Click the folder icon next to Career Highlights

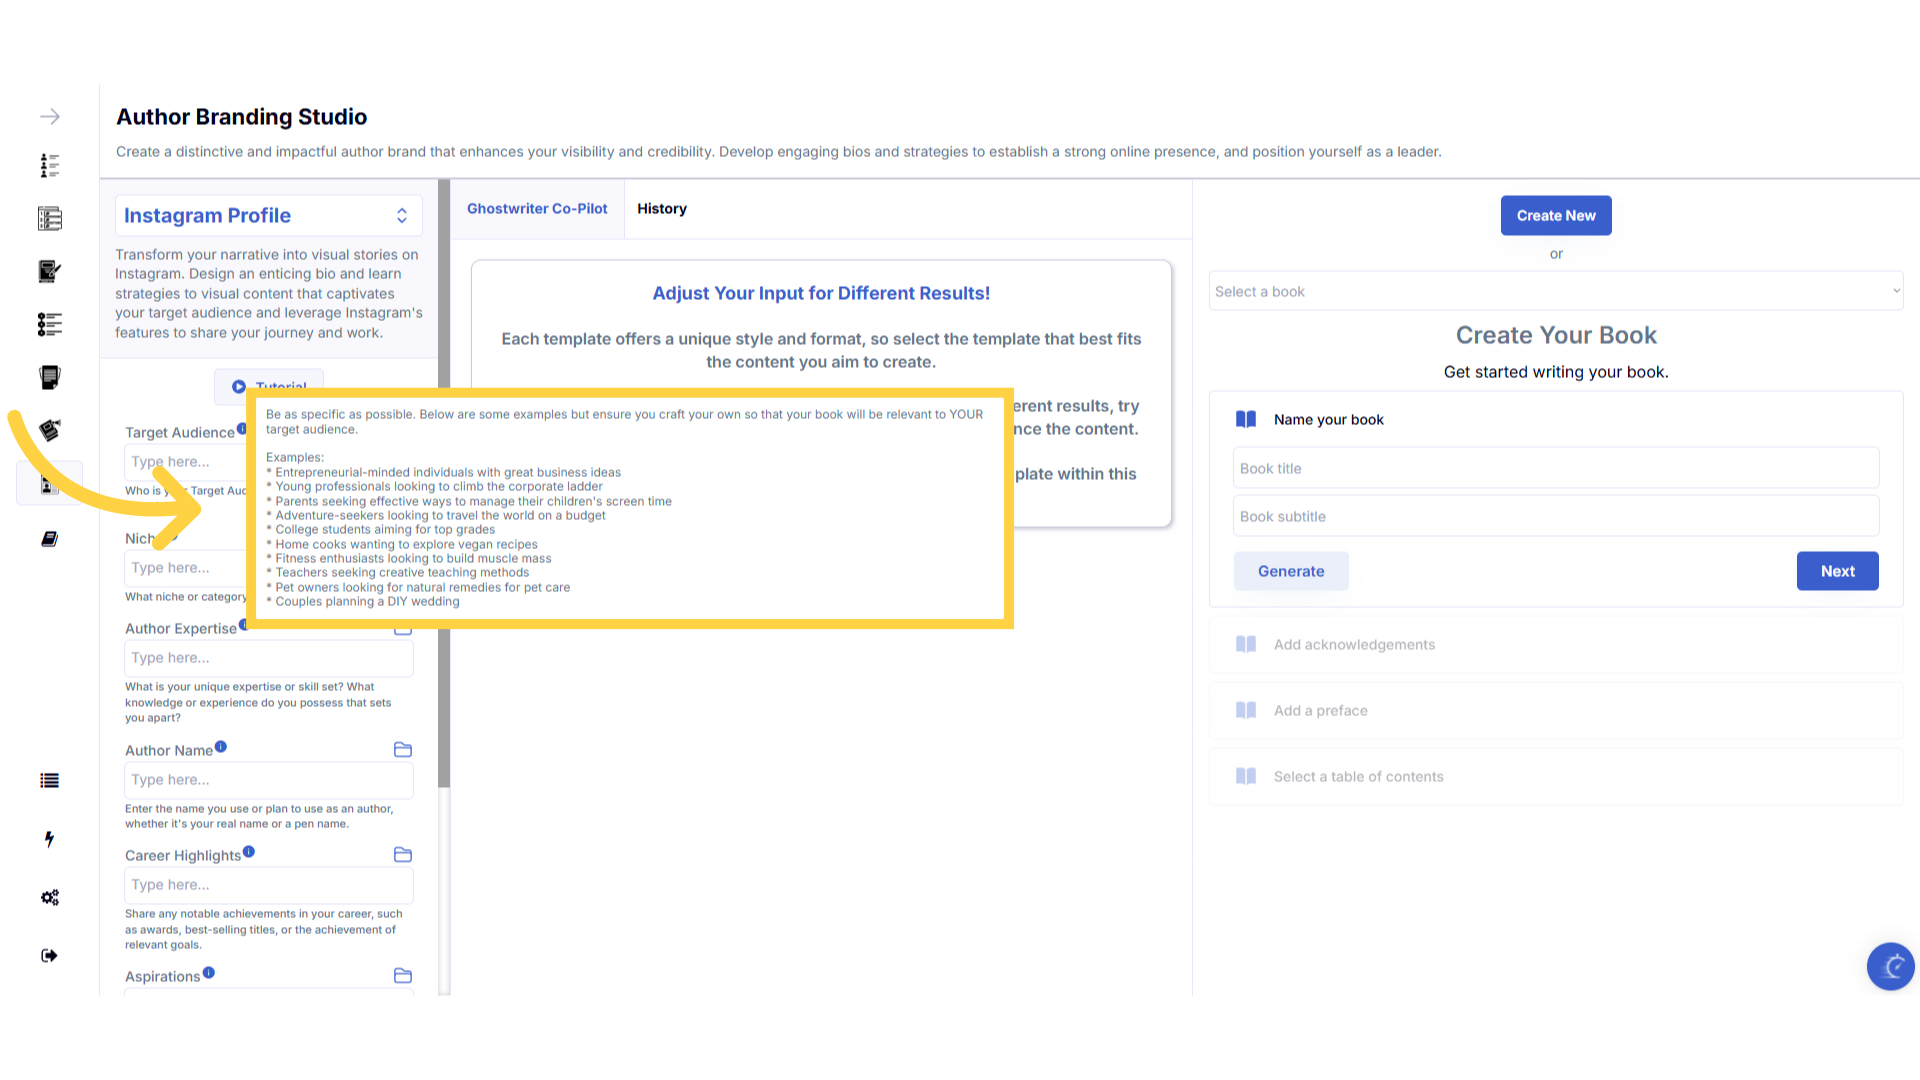[403, 855]
